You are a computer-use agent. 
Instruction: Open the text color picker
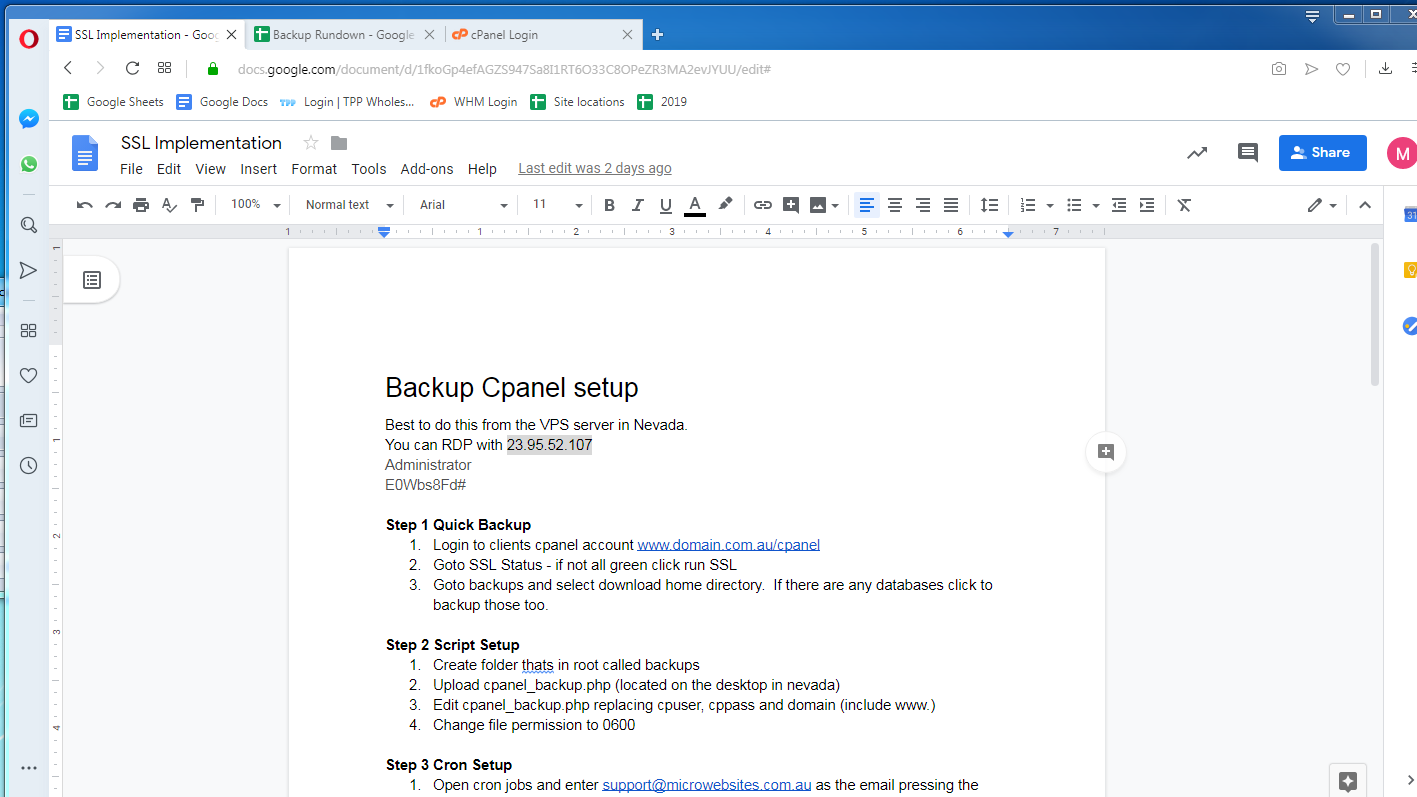695,205
